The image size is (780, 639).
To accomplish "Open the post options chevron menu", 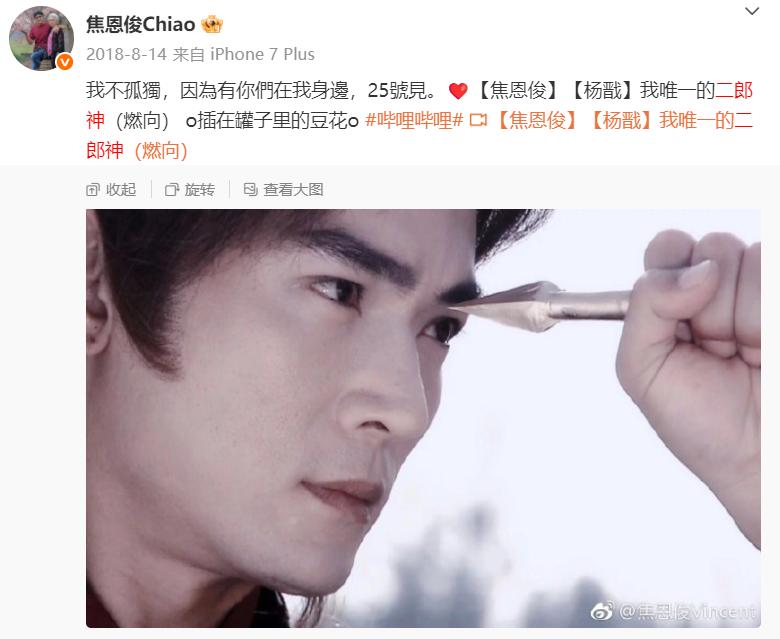I will pos(752,11).
